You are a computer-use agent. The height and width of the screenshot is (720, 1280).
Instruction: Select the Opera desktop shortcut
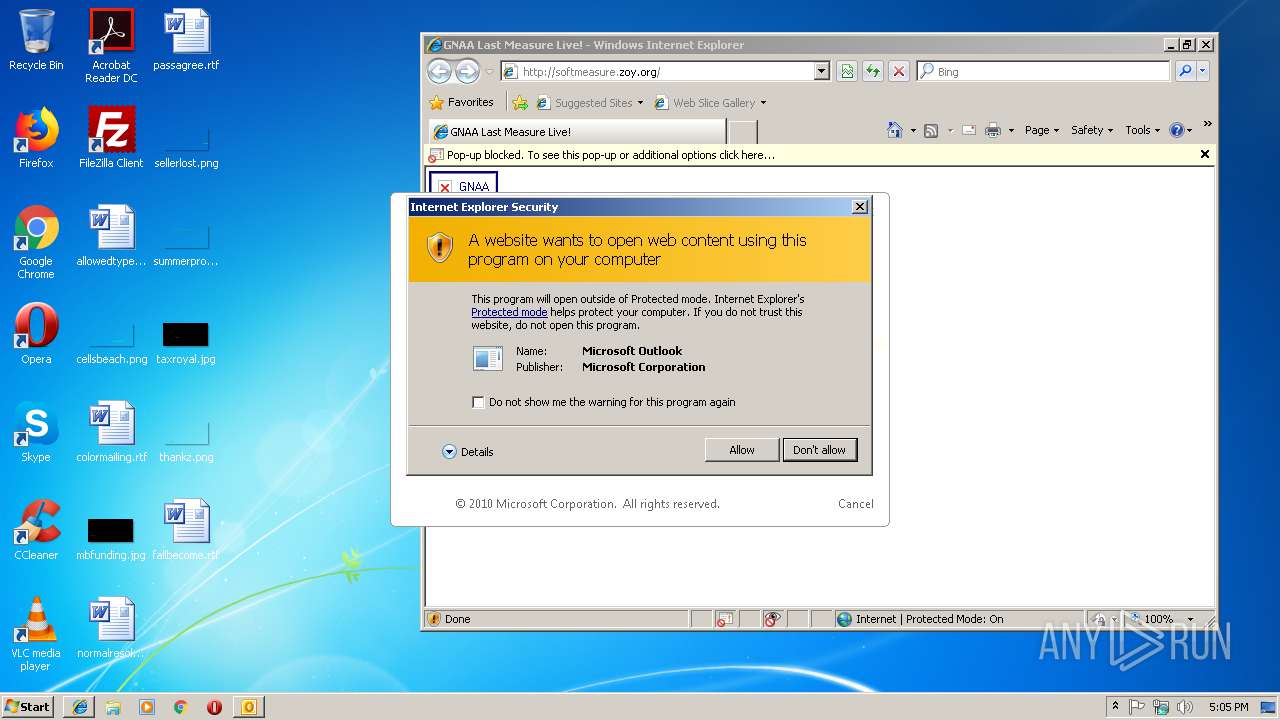[x=36, y=334]
